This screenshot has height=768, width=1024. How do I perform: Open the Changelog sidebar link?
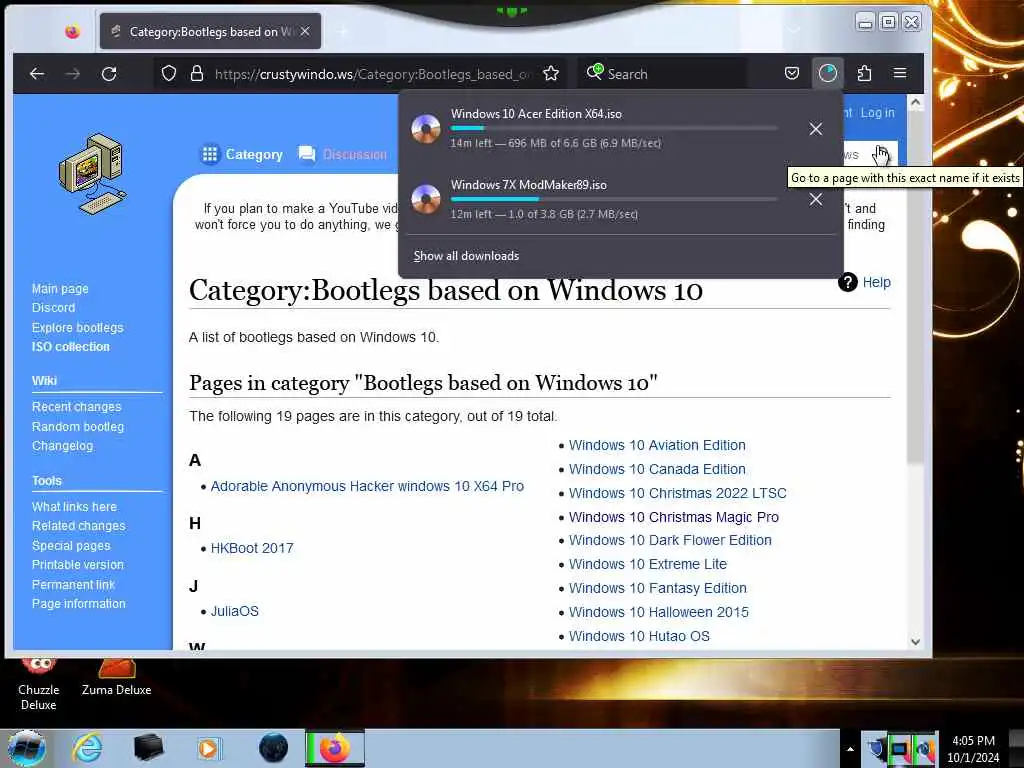point(63,446)
